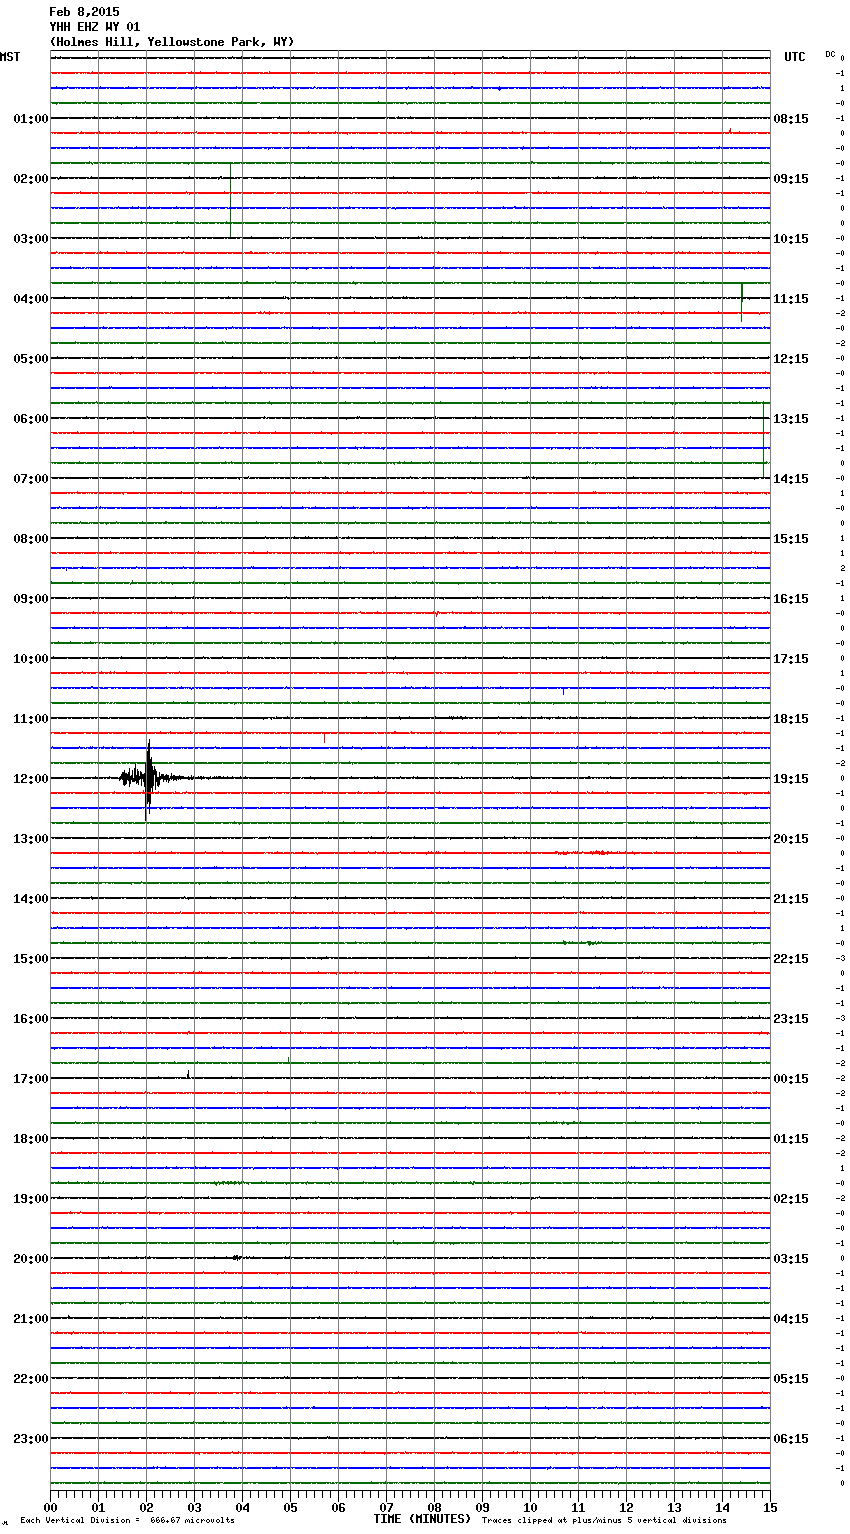Image resolution: width=850 pixels, height=1534 pixels.
Task: Click minute '08' on the bottom axis
Action: coord(434,1507)
